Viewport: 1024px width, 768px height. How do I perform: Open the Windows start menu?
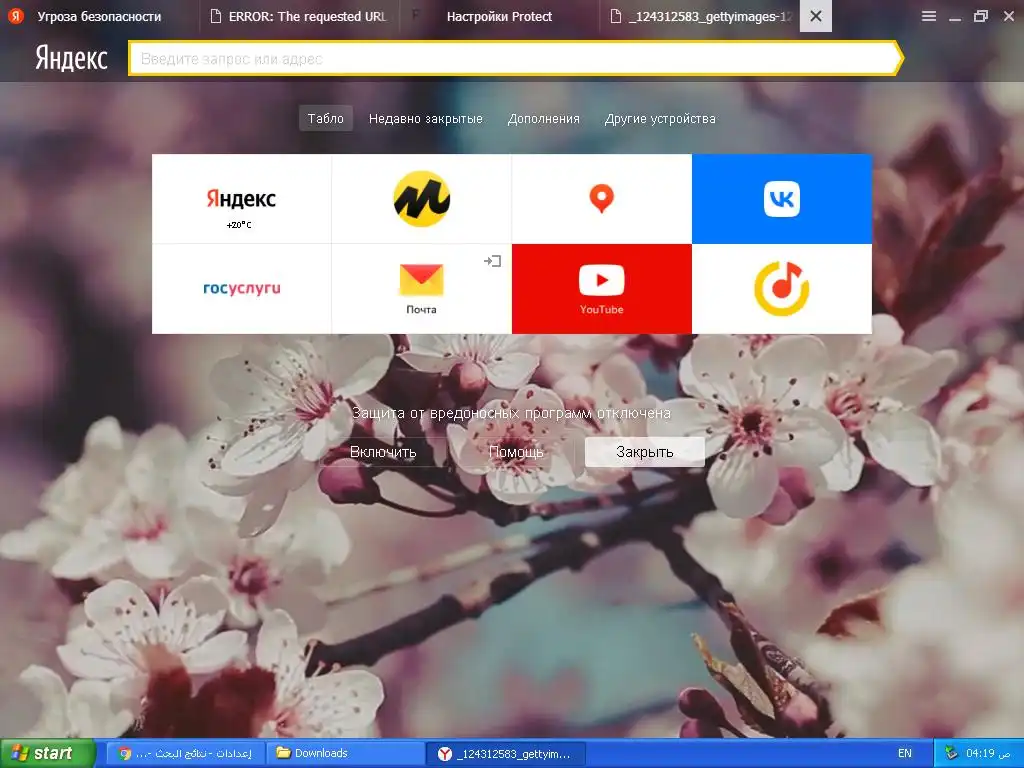click(47, 753)
